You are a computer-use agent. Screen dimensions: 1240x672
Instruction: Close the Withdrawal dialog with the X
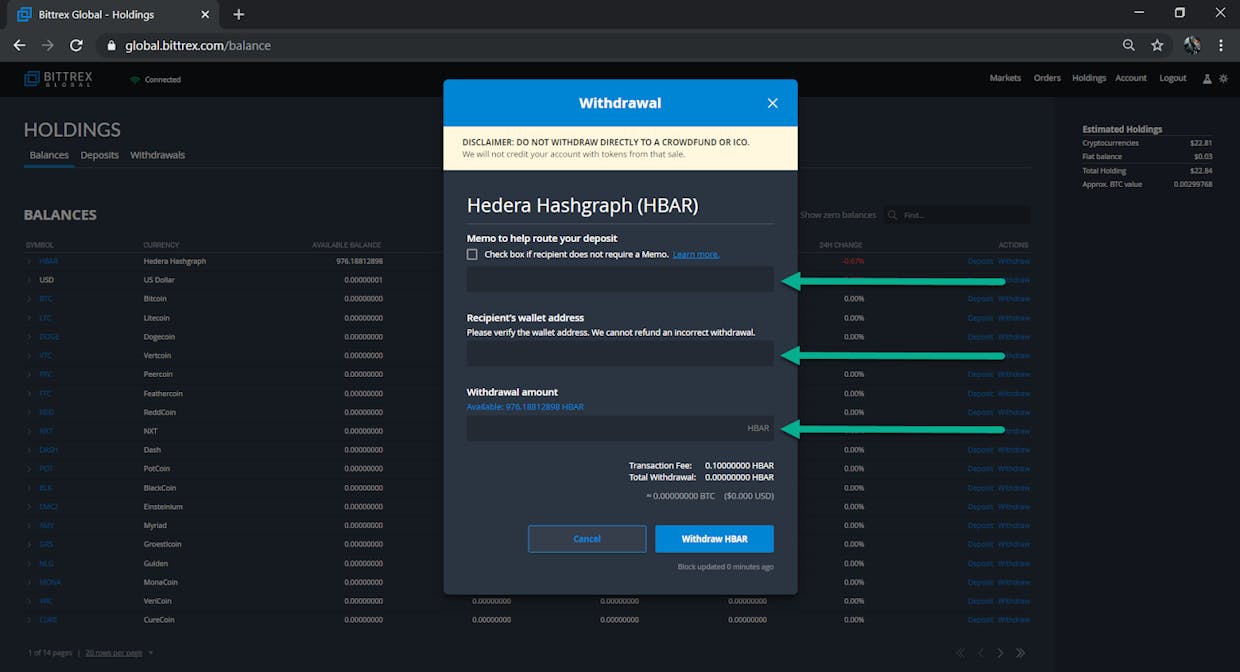point(772,103)
